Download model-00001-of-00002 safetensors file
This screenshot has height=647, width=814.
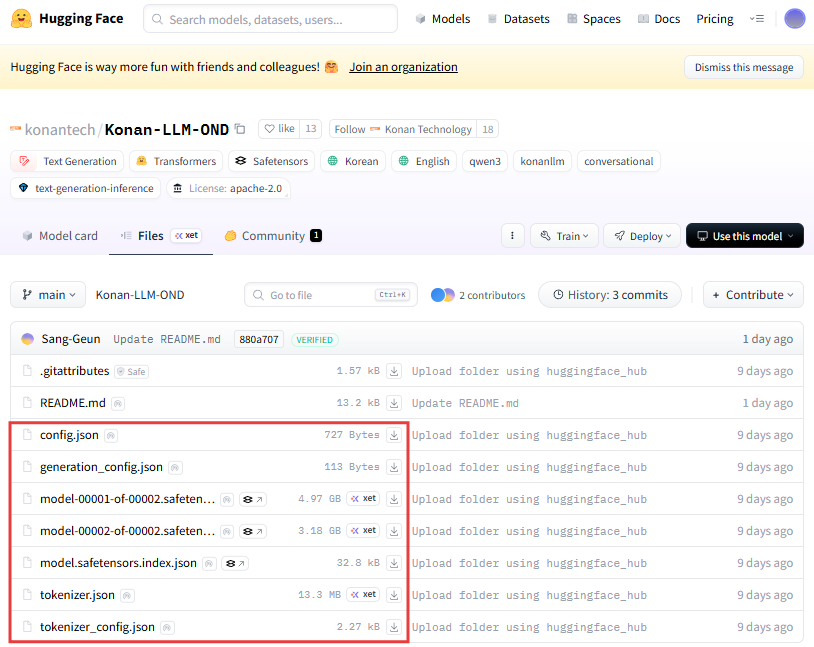(394, 499)
